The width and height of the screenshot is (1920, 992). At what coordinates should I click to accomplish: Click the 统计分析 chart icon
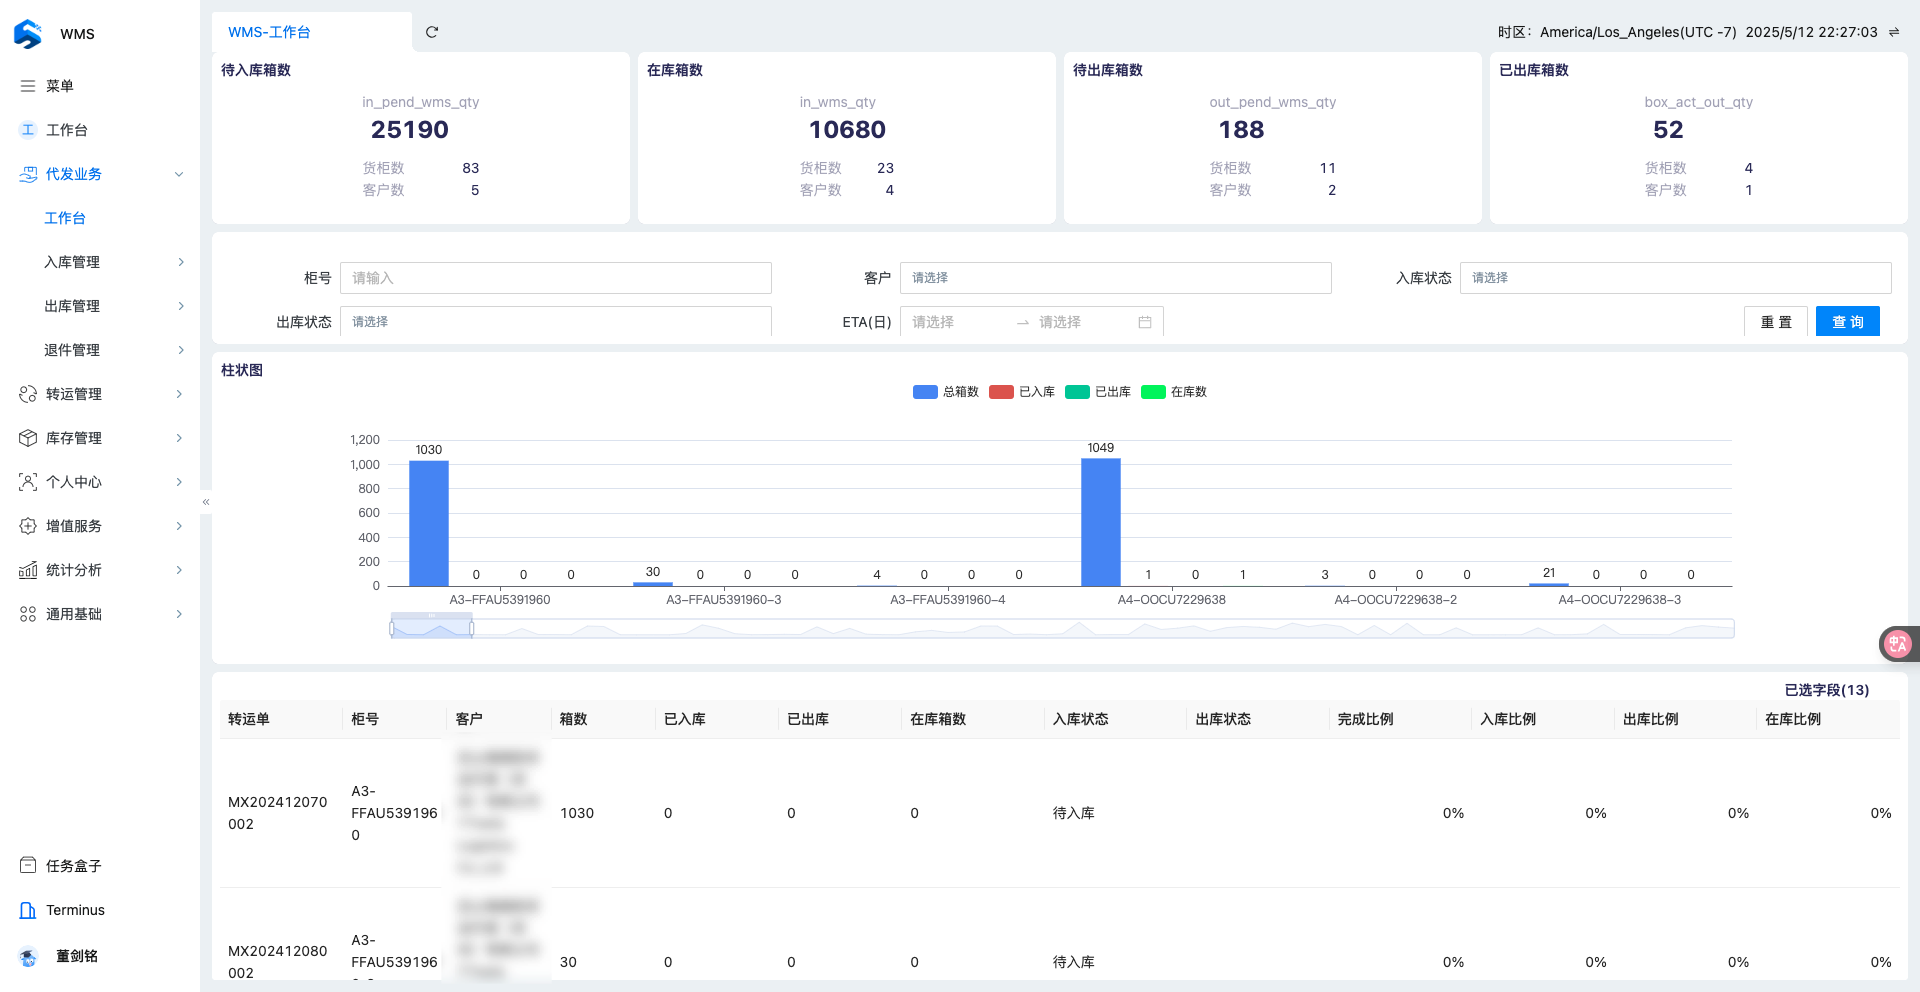coord(28,570)
